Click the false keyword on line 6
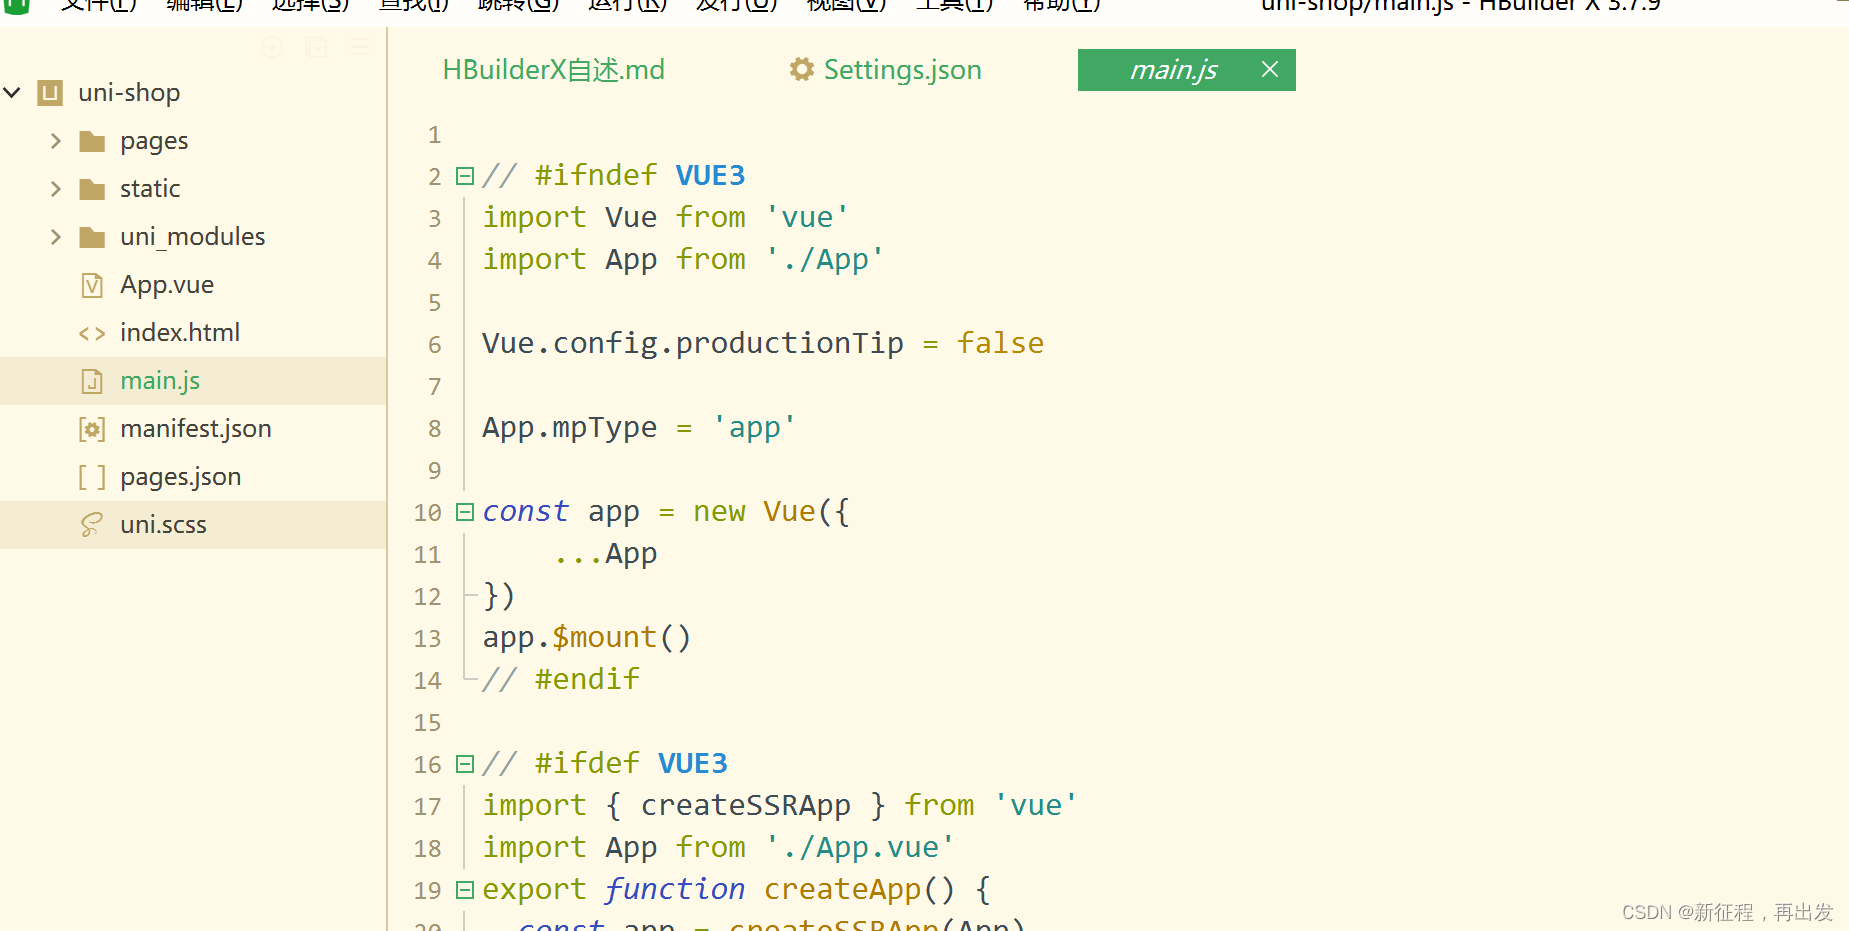The height and width of the screenshot is (931, 1849). click(1000, 344)
